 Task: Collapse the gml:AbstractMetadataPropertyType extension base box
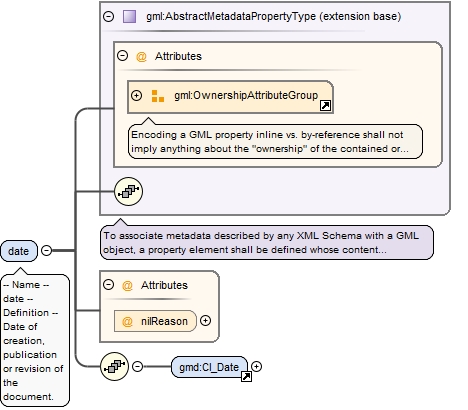pos(109,16)
